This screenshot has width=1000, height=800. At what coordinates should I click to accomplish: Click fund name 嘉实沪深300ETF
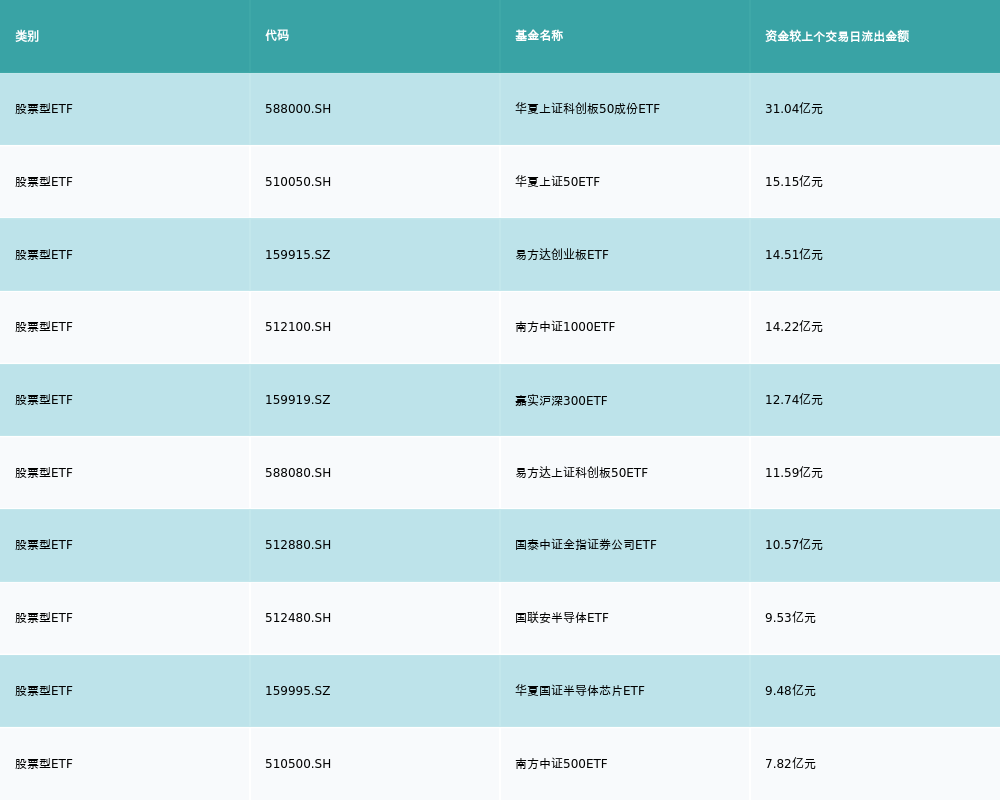(x=561, y=401)
